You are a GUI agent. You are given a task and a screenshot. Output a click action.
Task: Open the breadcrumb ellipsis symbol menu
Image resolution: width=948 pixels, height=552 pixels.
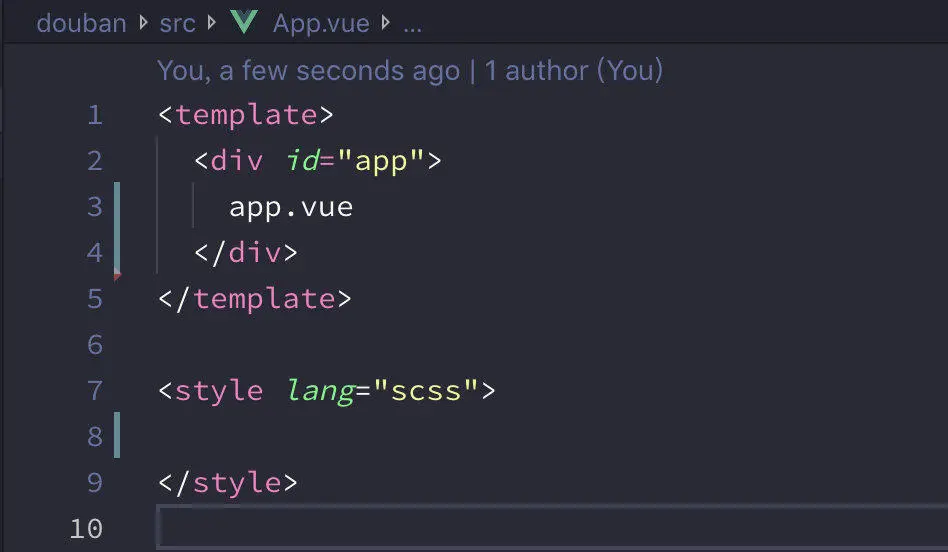click(412, 28)
